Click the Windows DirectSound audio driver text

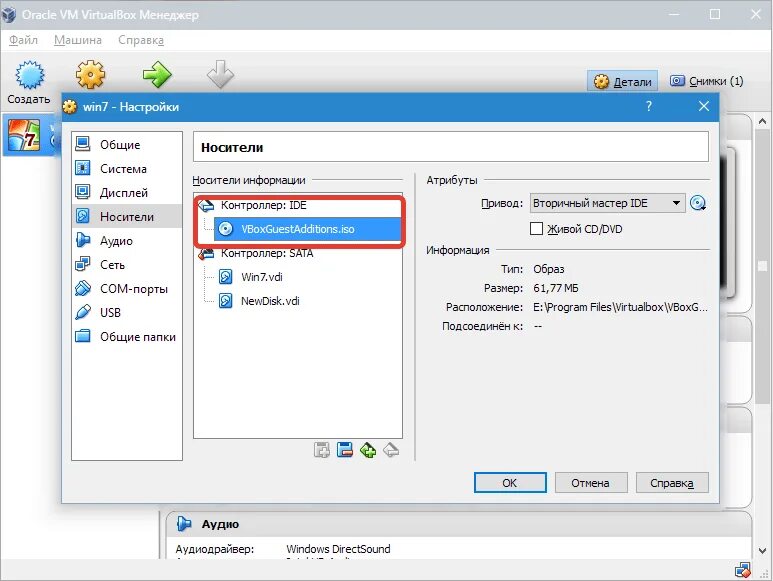coord(338,549)
